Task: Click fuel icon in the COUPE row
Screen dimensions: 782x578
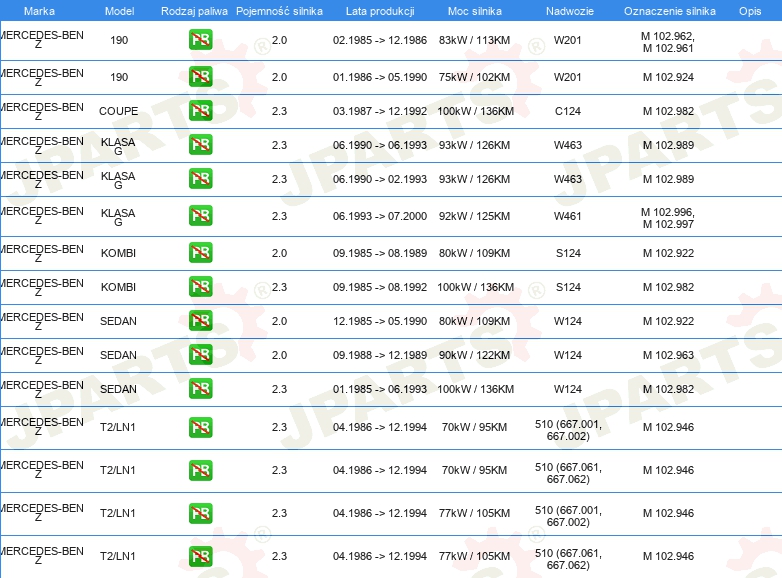Action: tap(200, 111)
